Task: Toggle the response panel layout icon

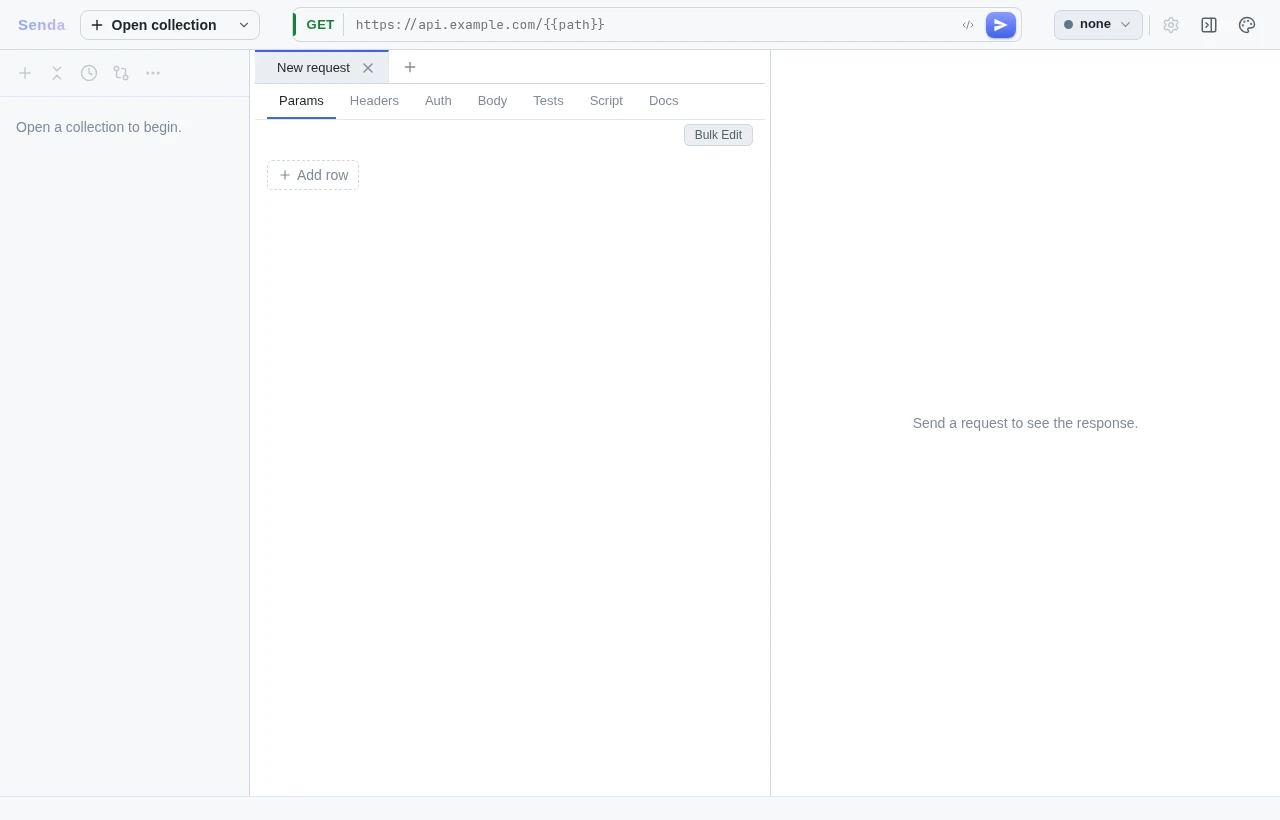Action: (1209, 25)
